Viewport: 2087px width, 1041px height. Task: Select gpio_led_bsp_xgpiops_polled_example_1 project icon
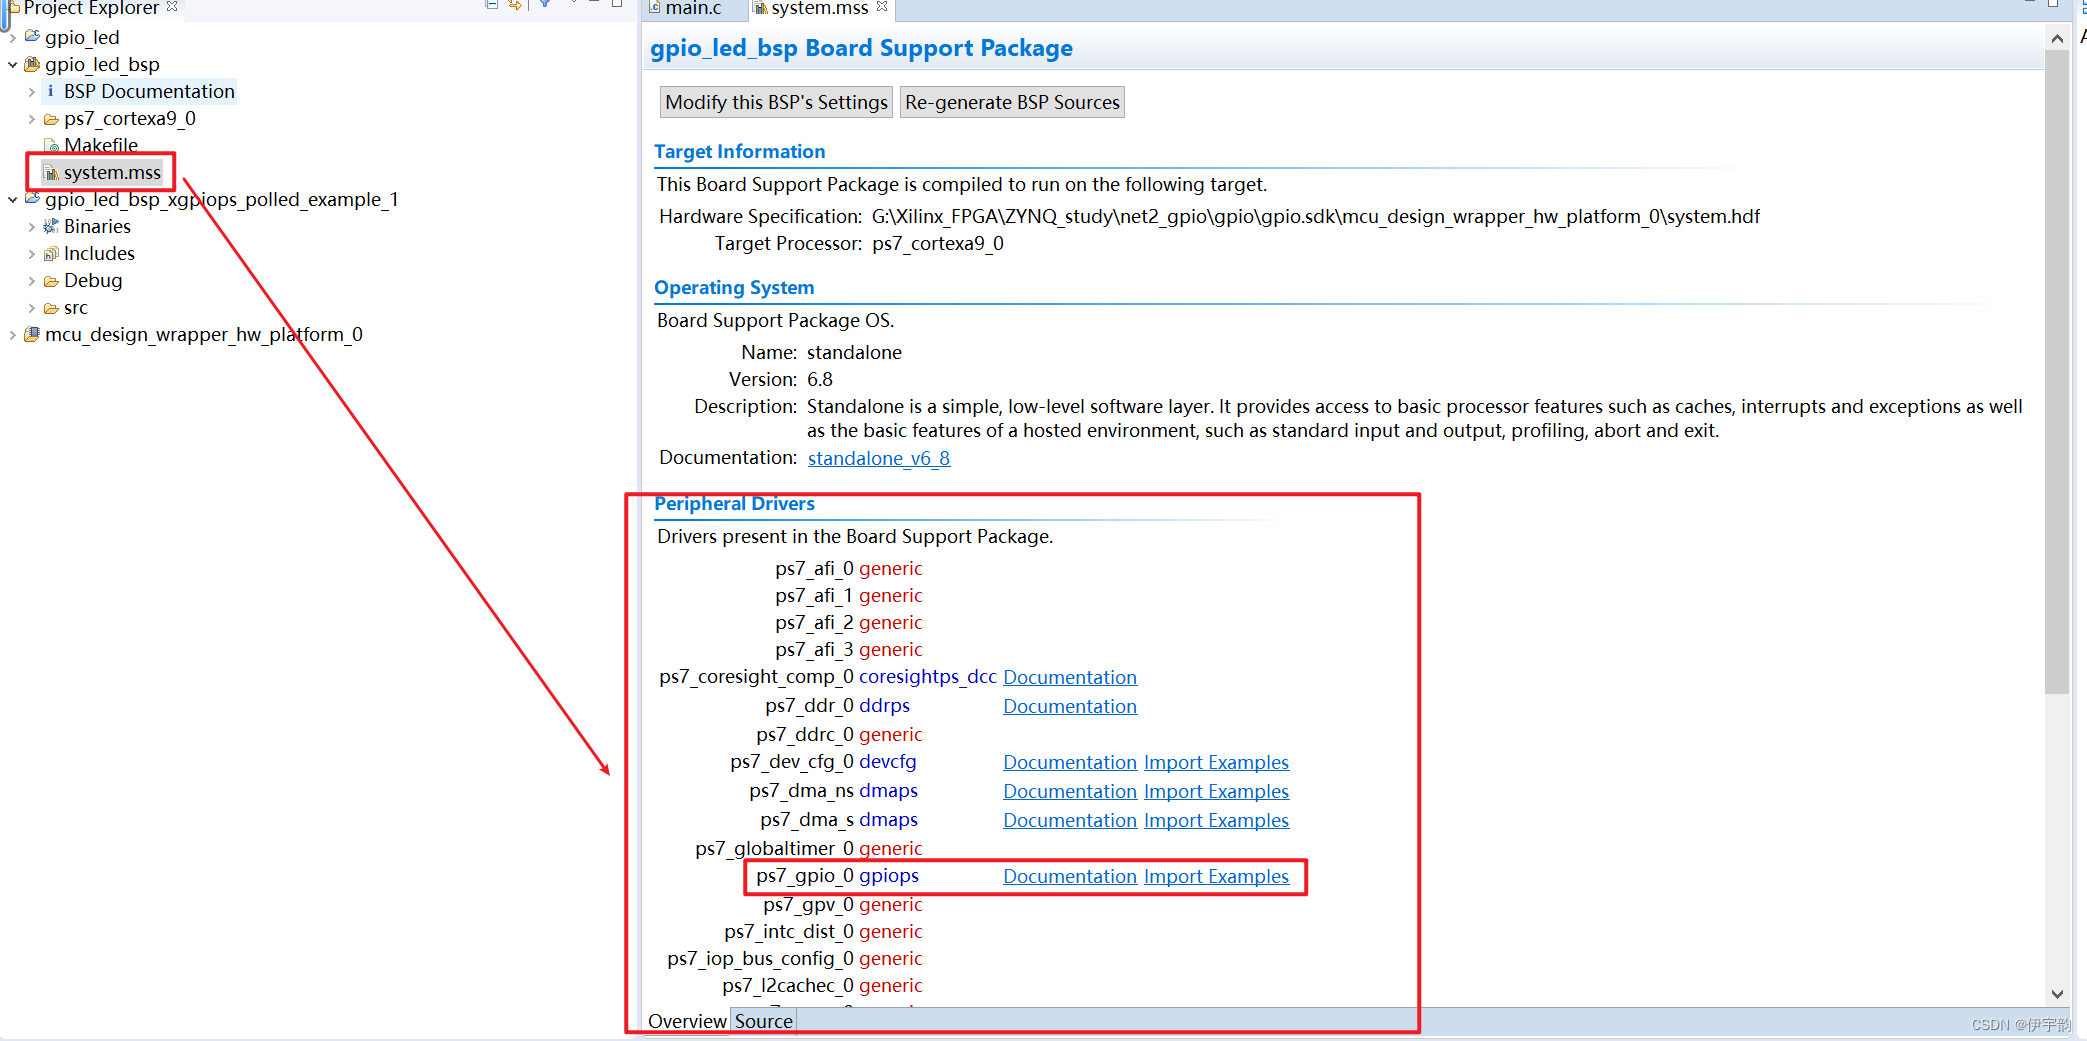pyautogui.click(x=32, y=199)
